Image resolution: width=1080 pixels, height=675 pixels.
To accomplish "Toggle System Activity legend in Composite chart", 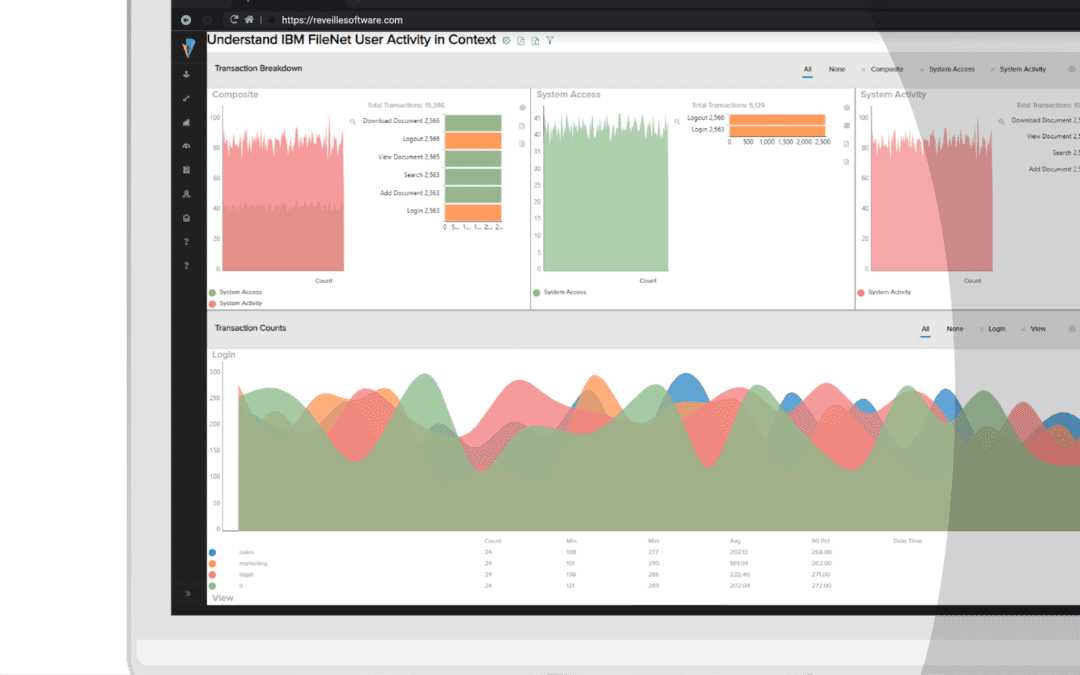I will (236, 303).
